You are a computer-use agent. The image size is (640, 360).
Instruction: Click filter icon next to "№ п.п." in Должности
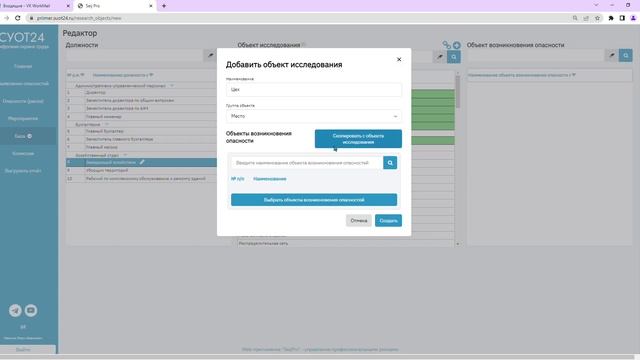(82, 75)
